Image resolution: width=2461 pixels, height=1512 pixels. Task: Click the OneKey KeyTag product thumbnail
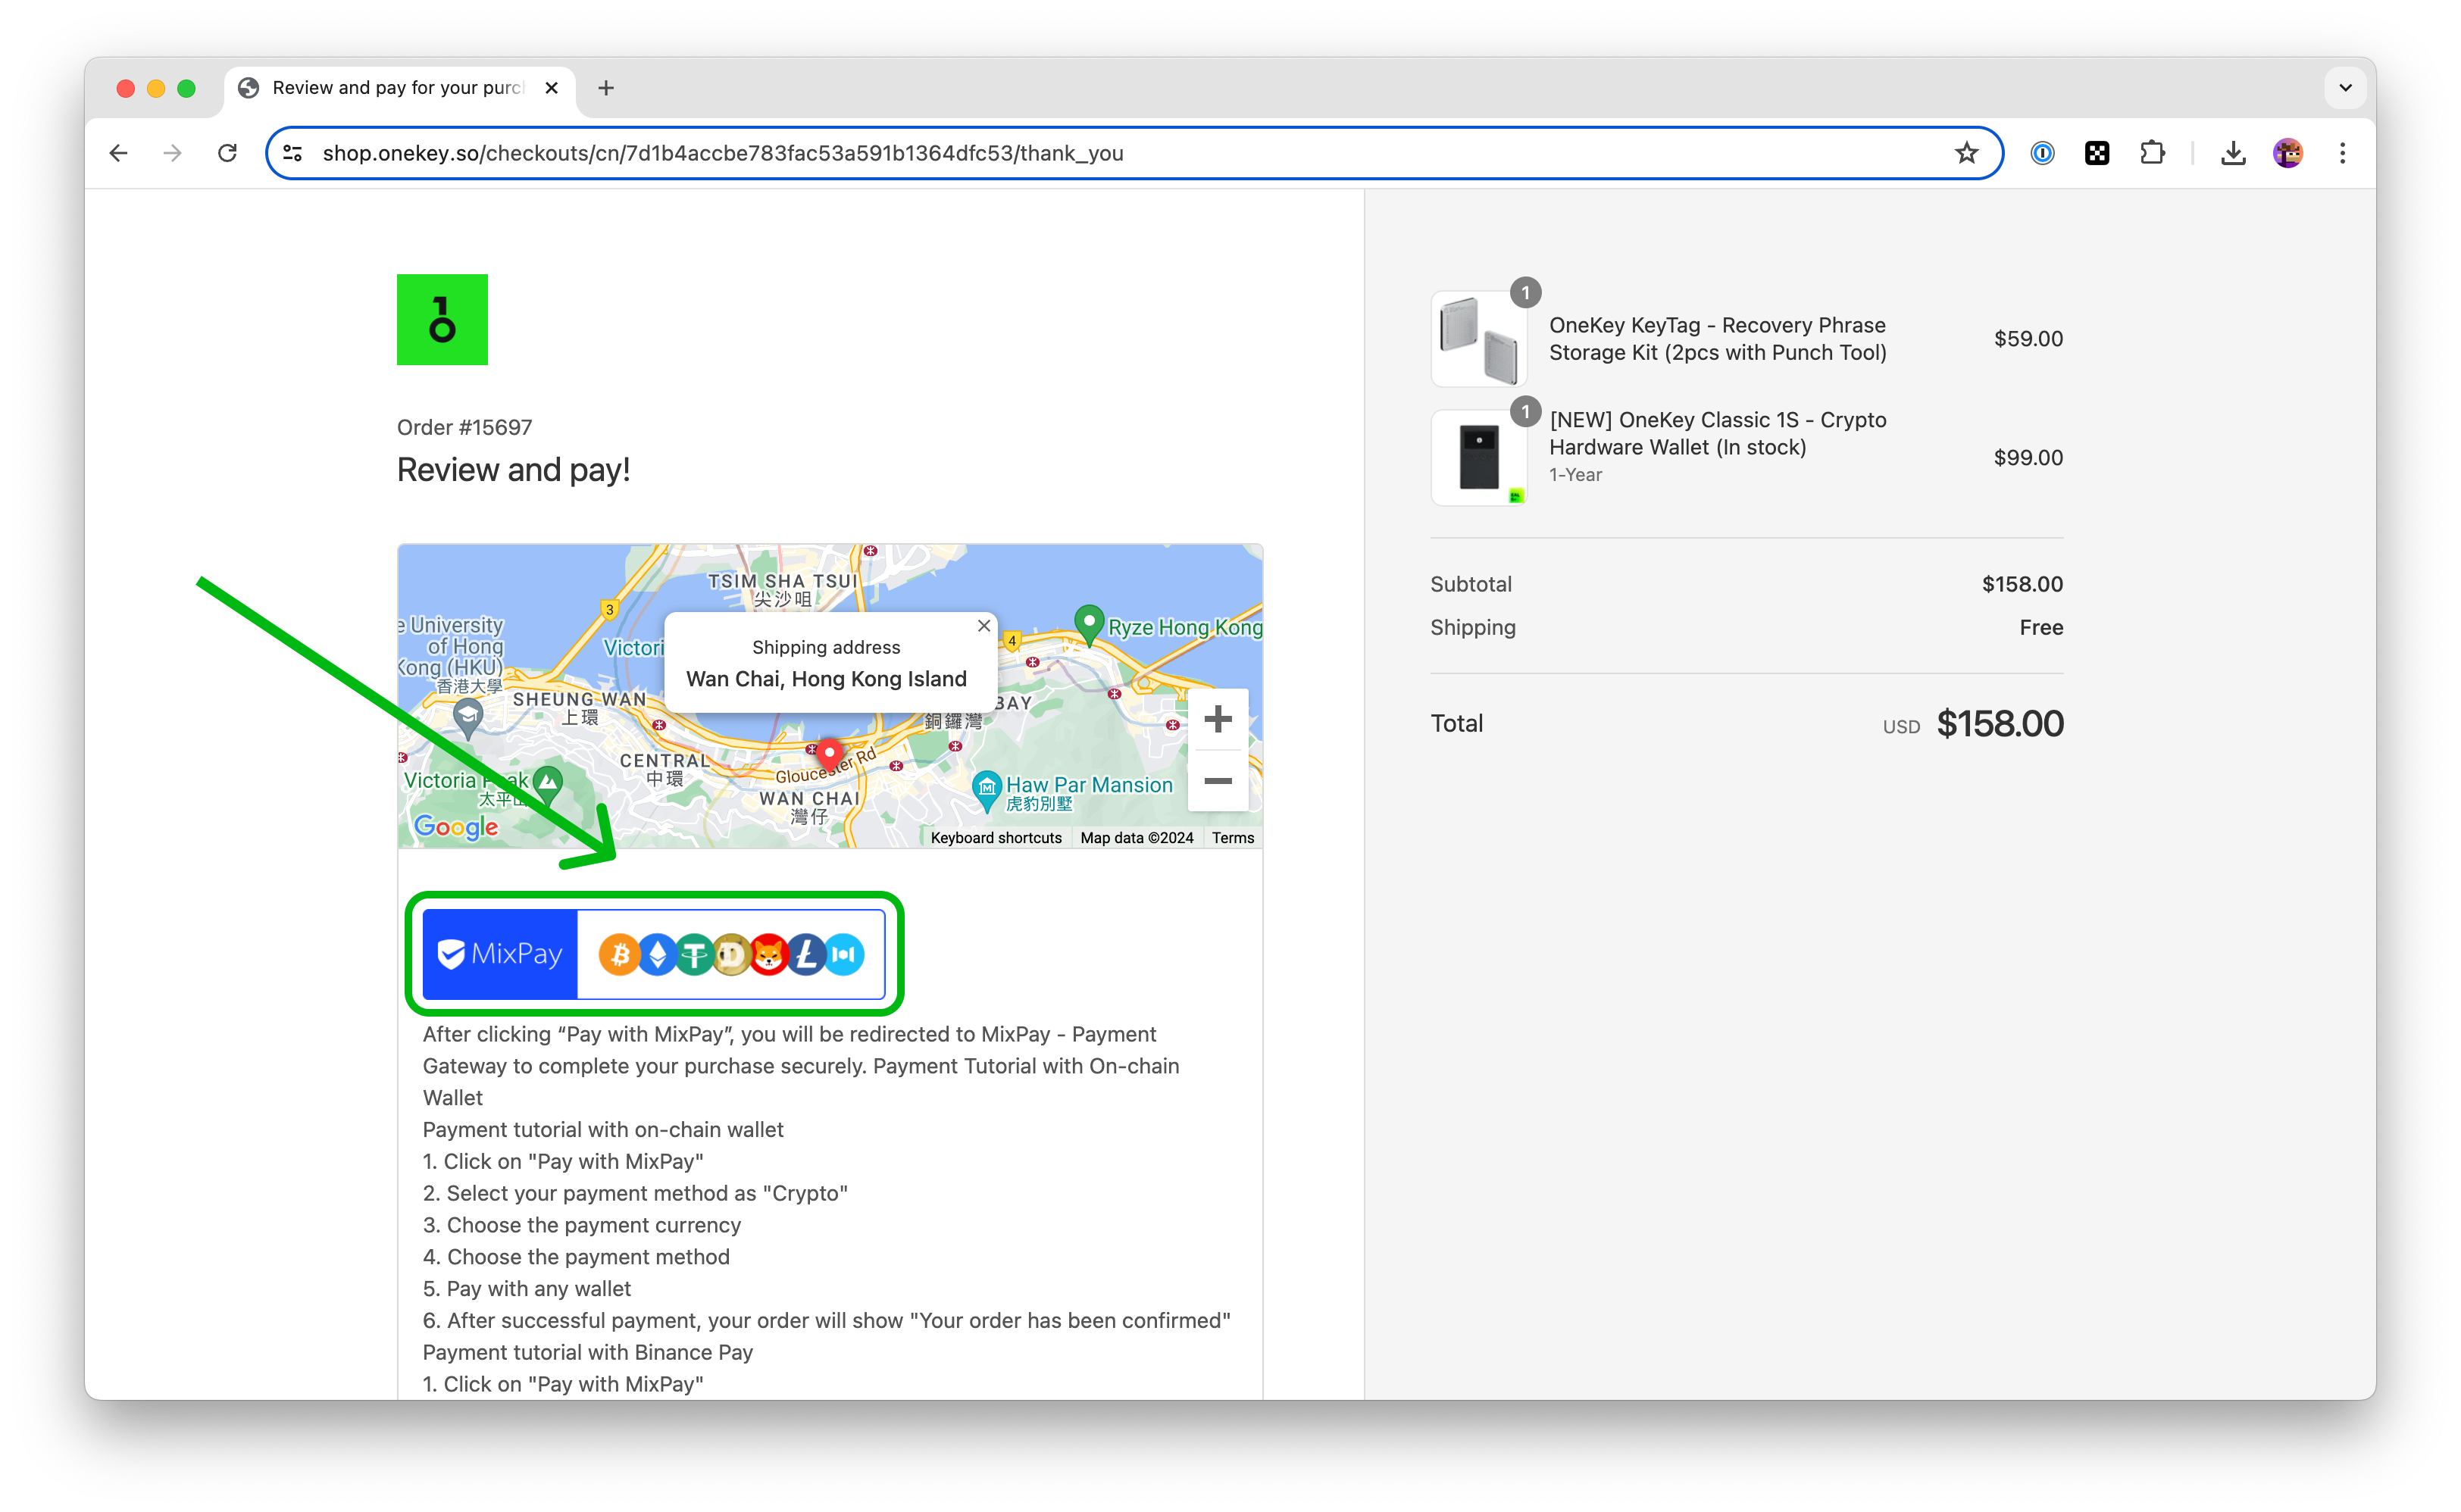(1479, 339)
